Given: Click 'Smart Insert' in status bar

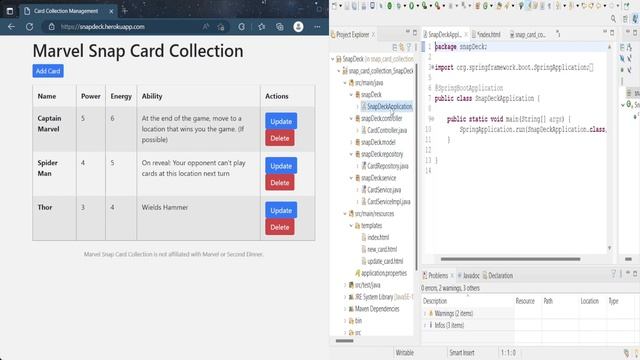Looking at the screenshot, I should click(462, 353).
